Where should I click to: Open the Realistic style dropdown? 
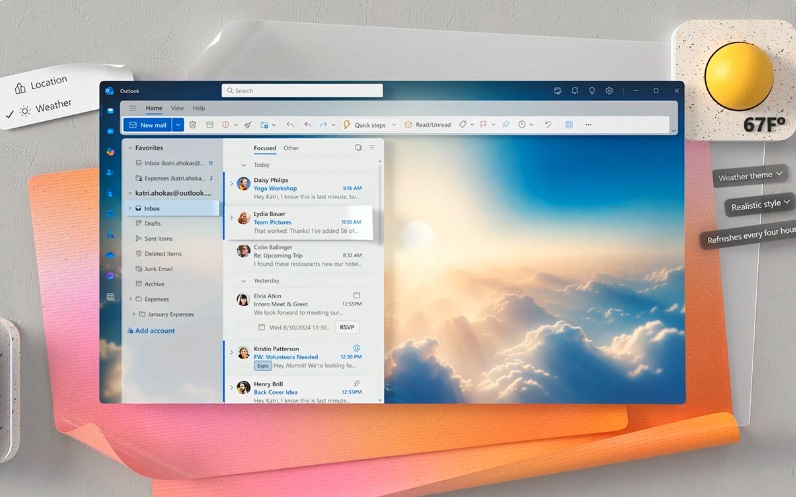point(761,205)
